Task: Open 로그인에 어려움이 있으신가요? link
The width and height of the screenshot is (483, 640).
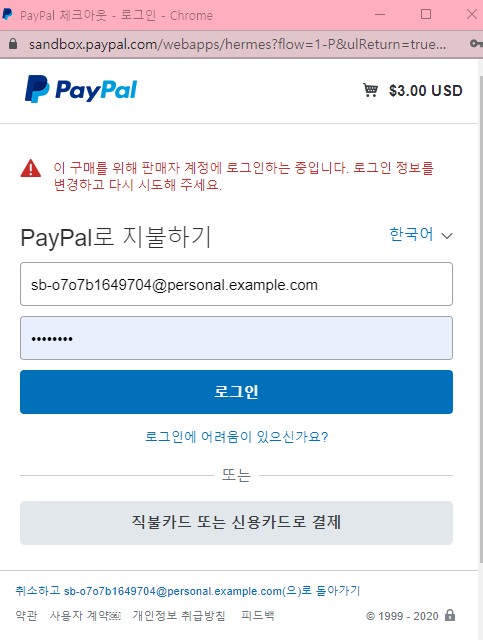Action: coord(236,437)
